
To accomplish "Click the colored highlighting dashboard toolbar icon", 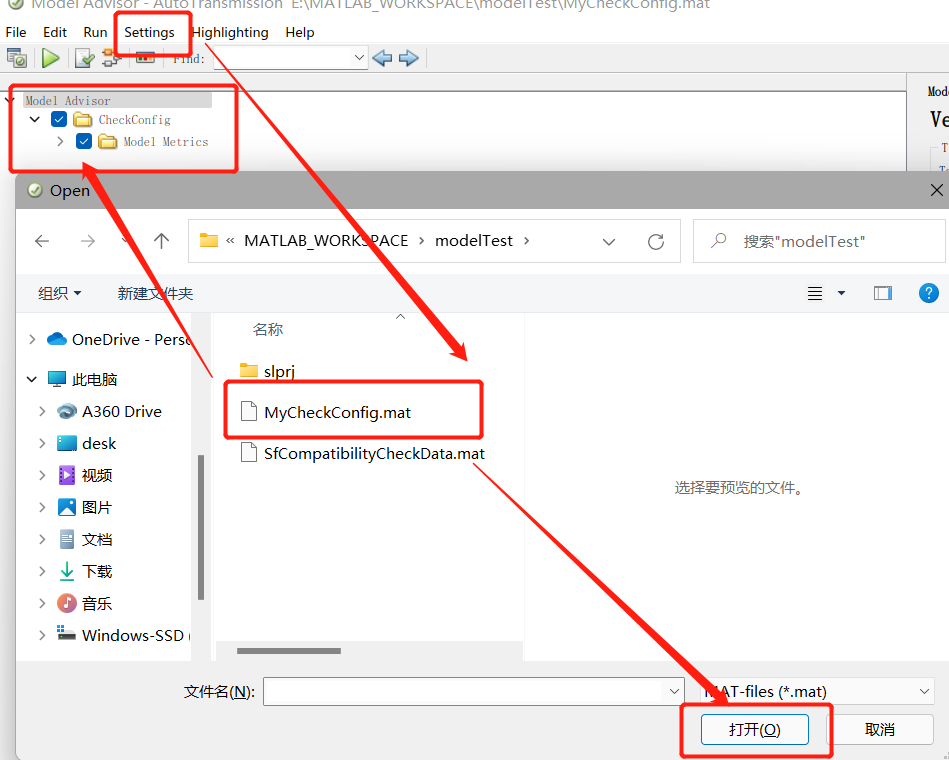I will (x=145, y=58).
